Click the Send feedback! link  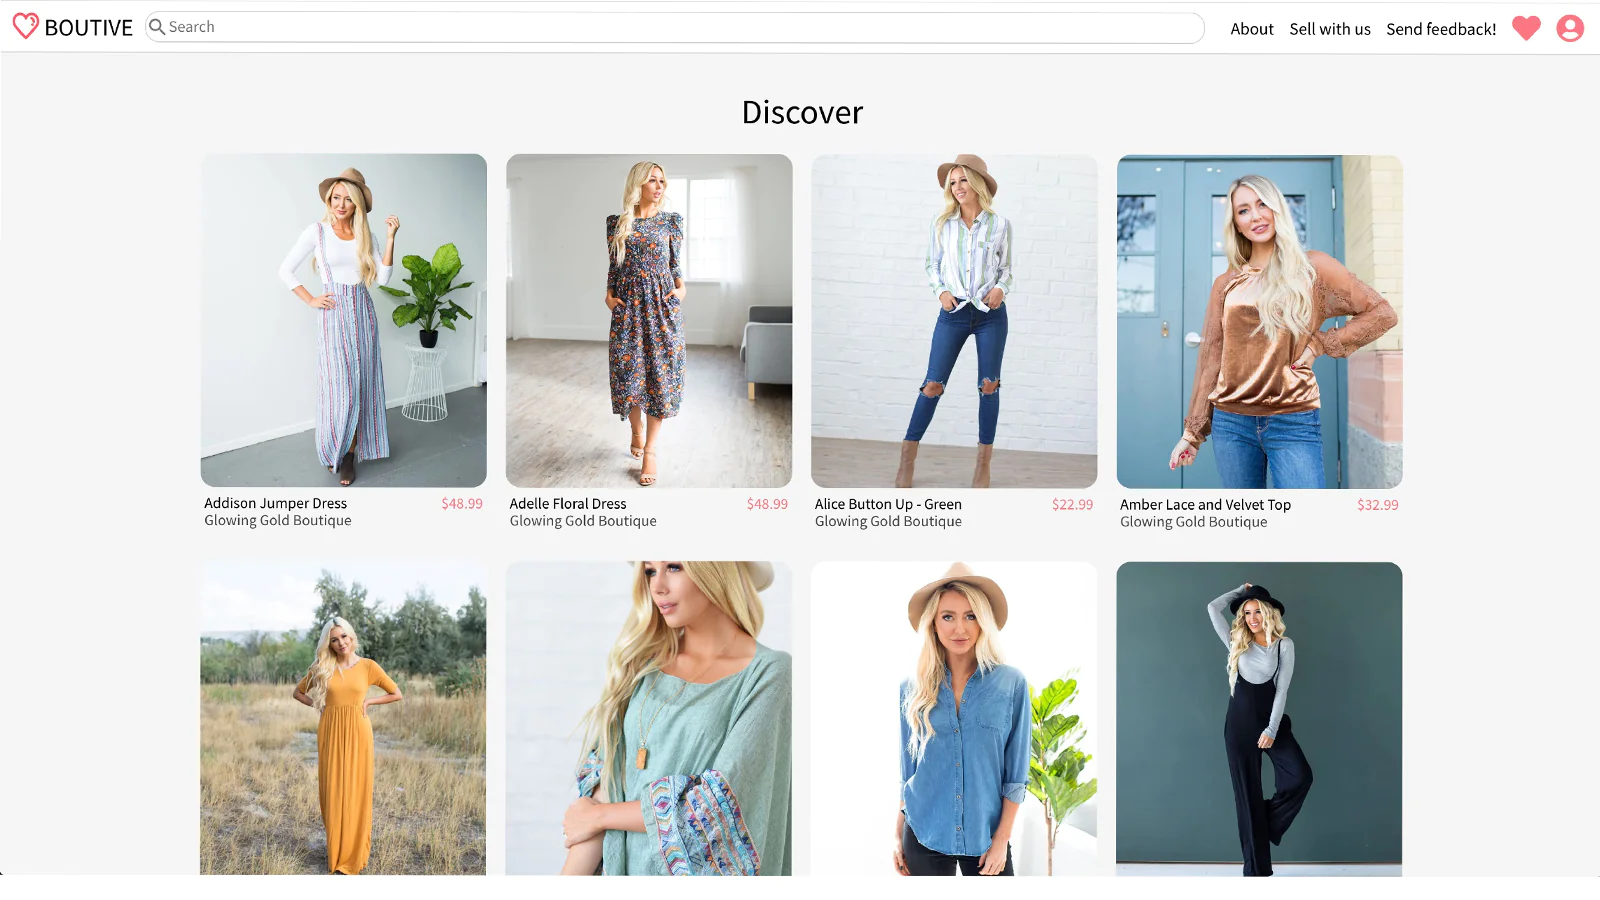(x=1441, y=29)
